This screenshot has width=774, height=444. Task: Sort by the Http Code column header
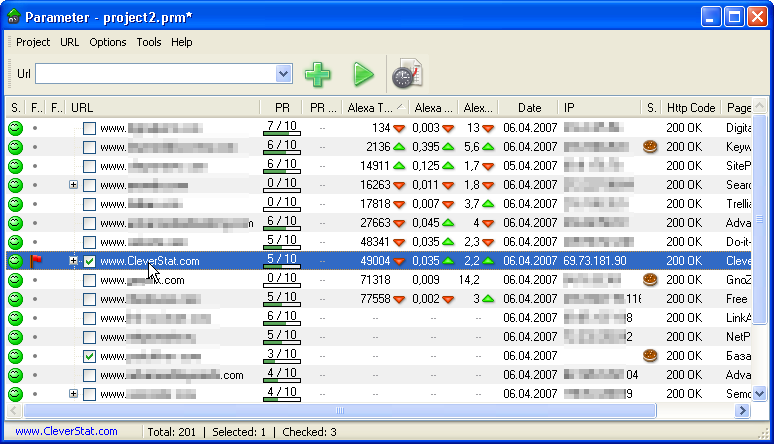point(691,108)
